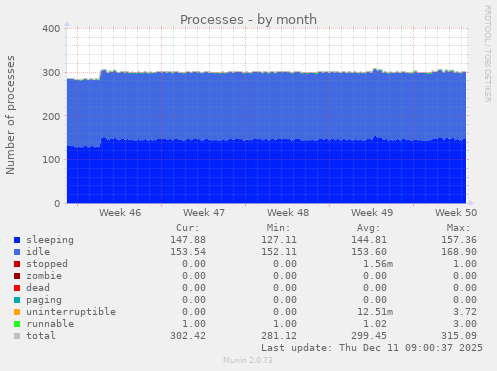
Task: Select the 'stopped' legend label
Action: [x=47, y=264]
